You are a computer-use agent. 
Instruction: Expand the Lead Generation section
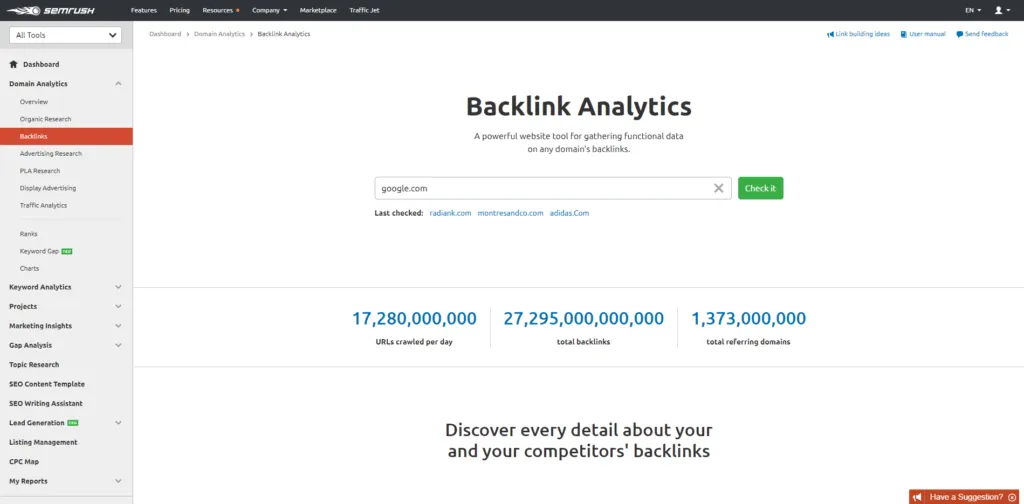tap(118, 423)
